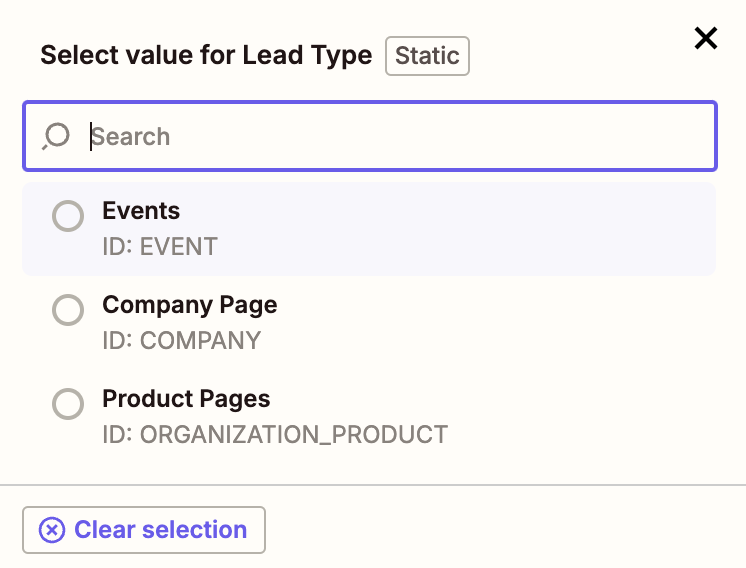The width and height of the screenshot is (746, 568).
Task: Click the Product Pages option label
Action: pos(186,399)
